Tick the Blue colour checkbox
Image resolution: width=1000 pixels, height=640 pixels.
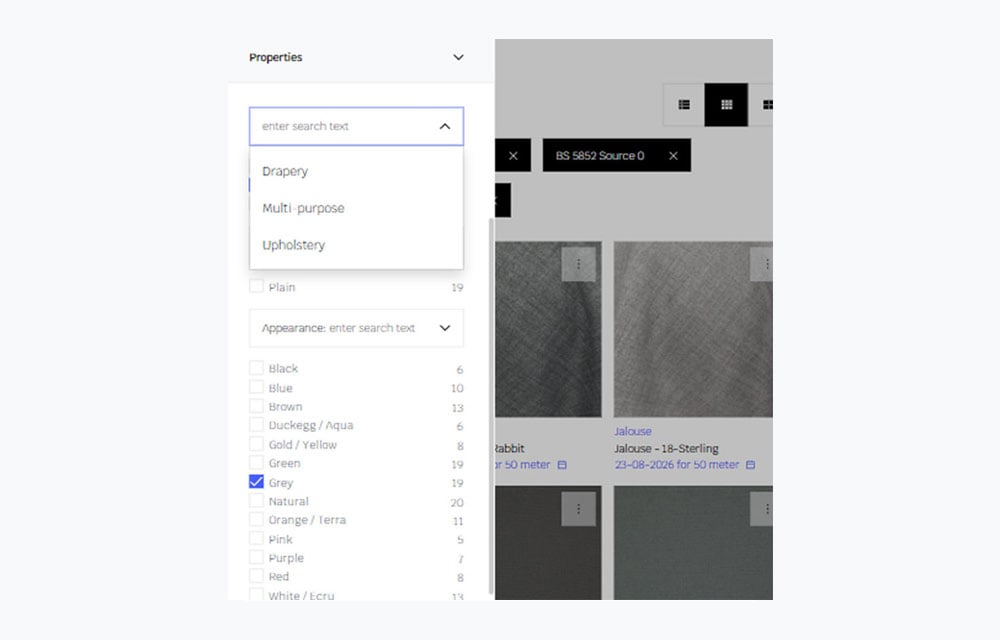point(256,387)
